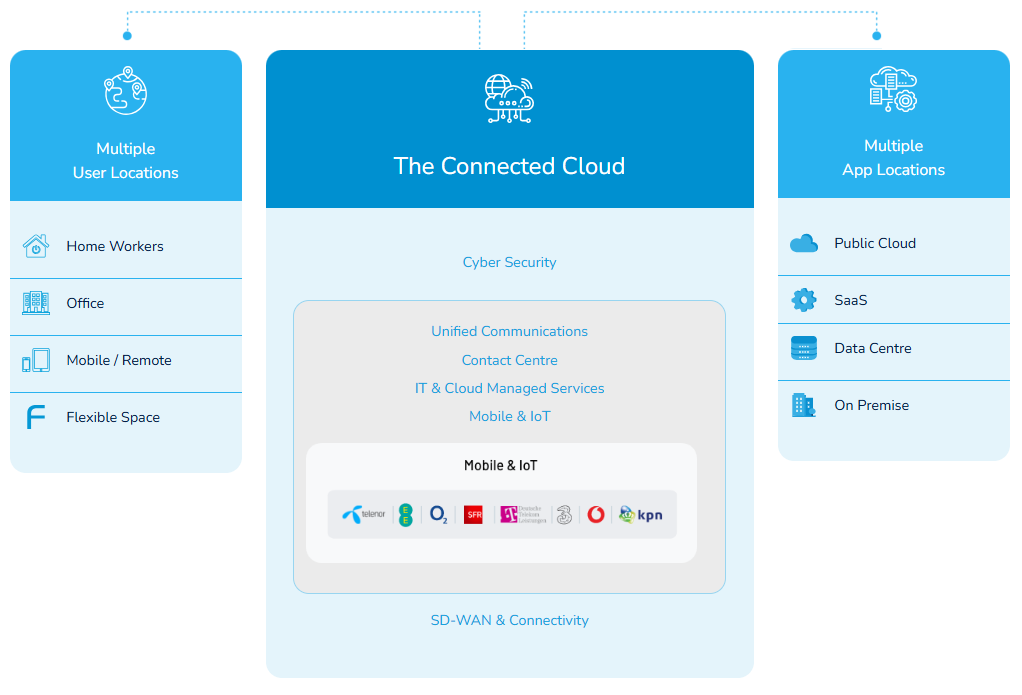Click the Public Cloud icon

coord(804,243)
